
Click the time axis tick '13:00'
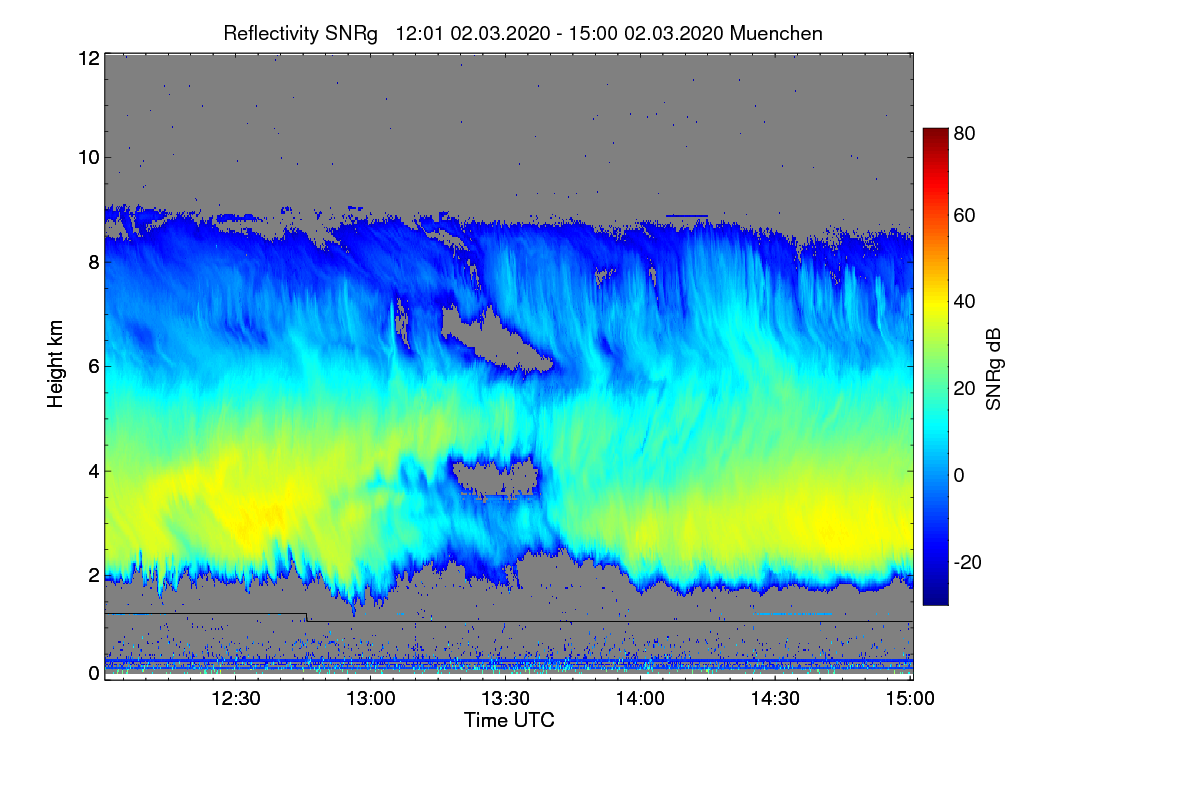tap(370, 699)
